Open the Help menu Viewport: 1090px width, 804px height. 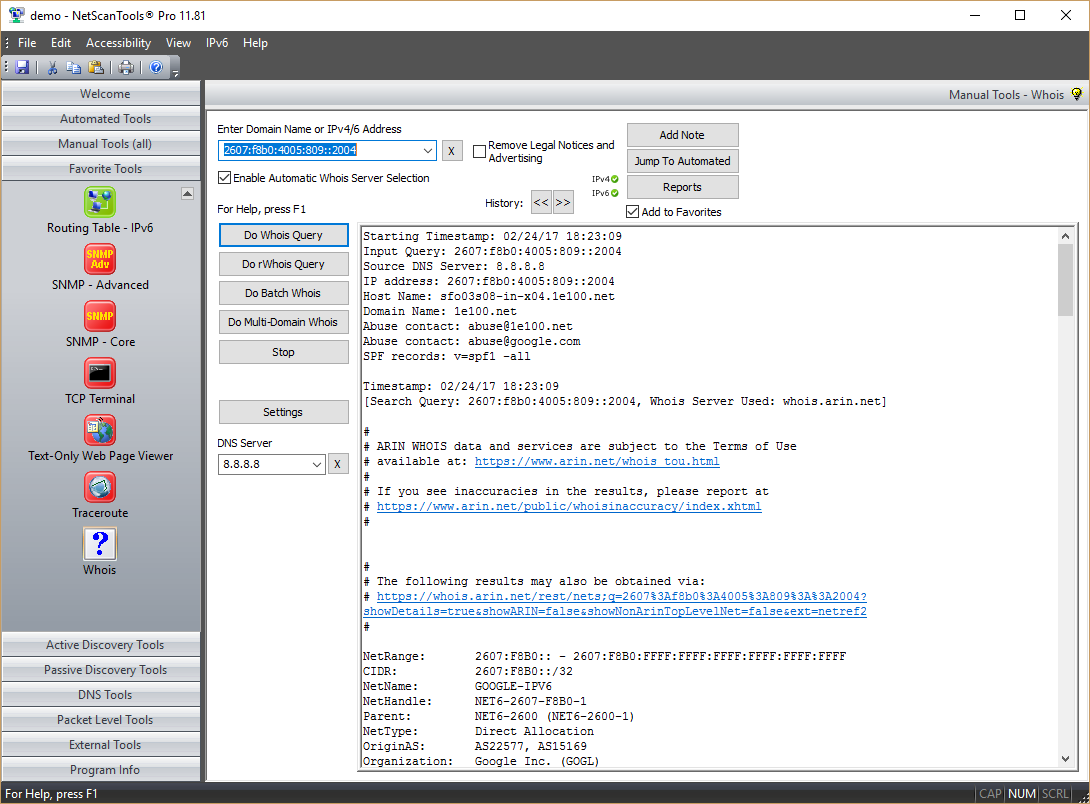255,43
